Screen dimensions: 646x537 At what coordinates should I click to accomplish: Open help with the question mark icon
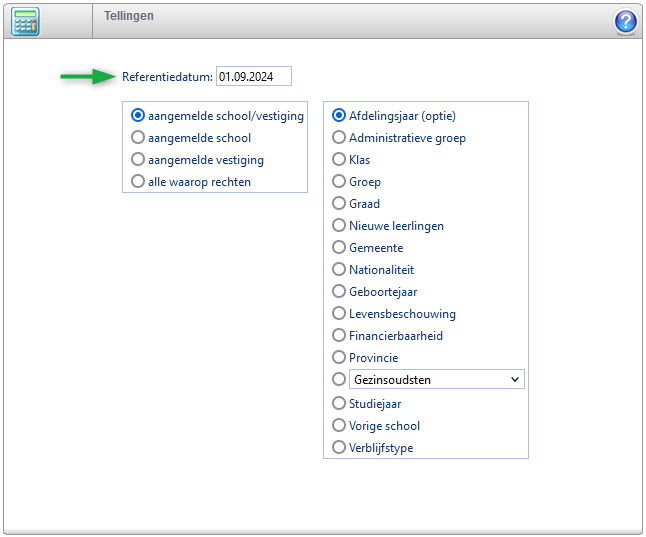(x=625, y=21)
